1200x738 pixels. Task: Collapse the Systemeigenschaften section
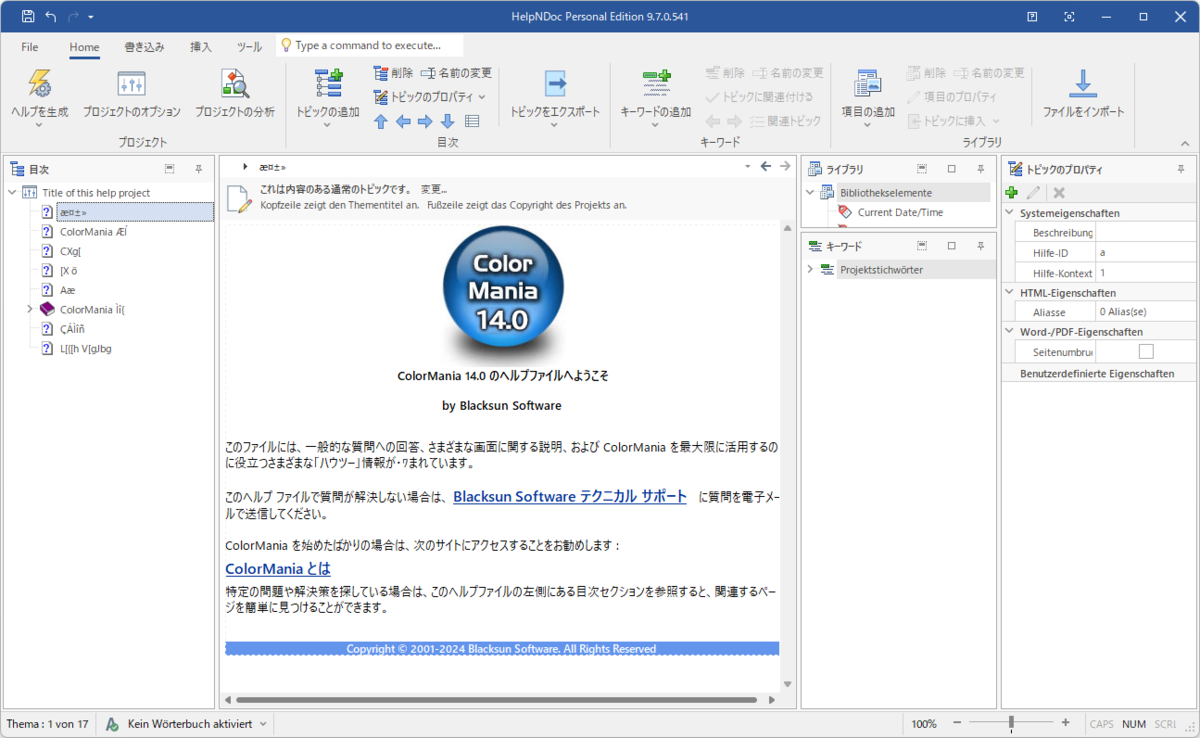coord(1009,213)
